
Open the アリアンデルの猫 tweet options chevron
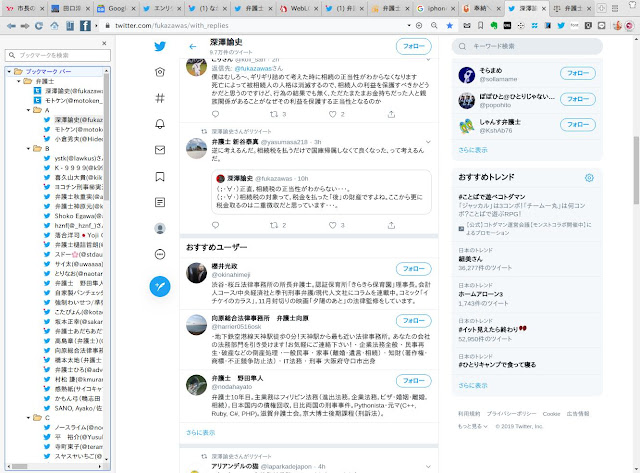pos(428,466)
